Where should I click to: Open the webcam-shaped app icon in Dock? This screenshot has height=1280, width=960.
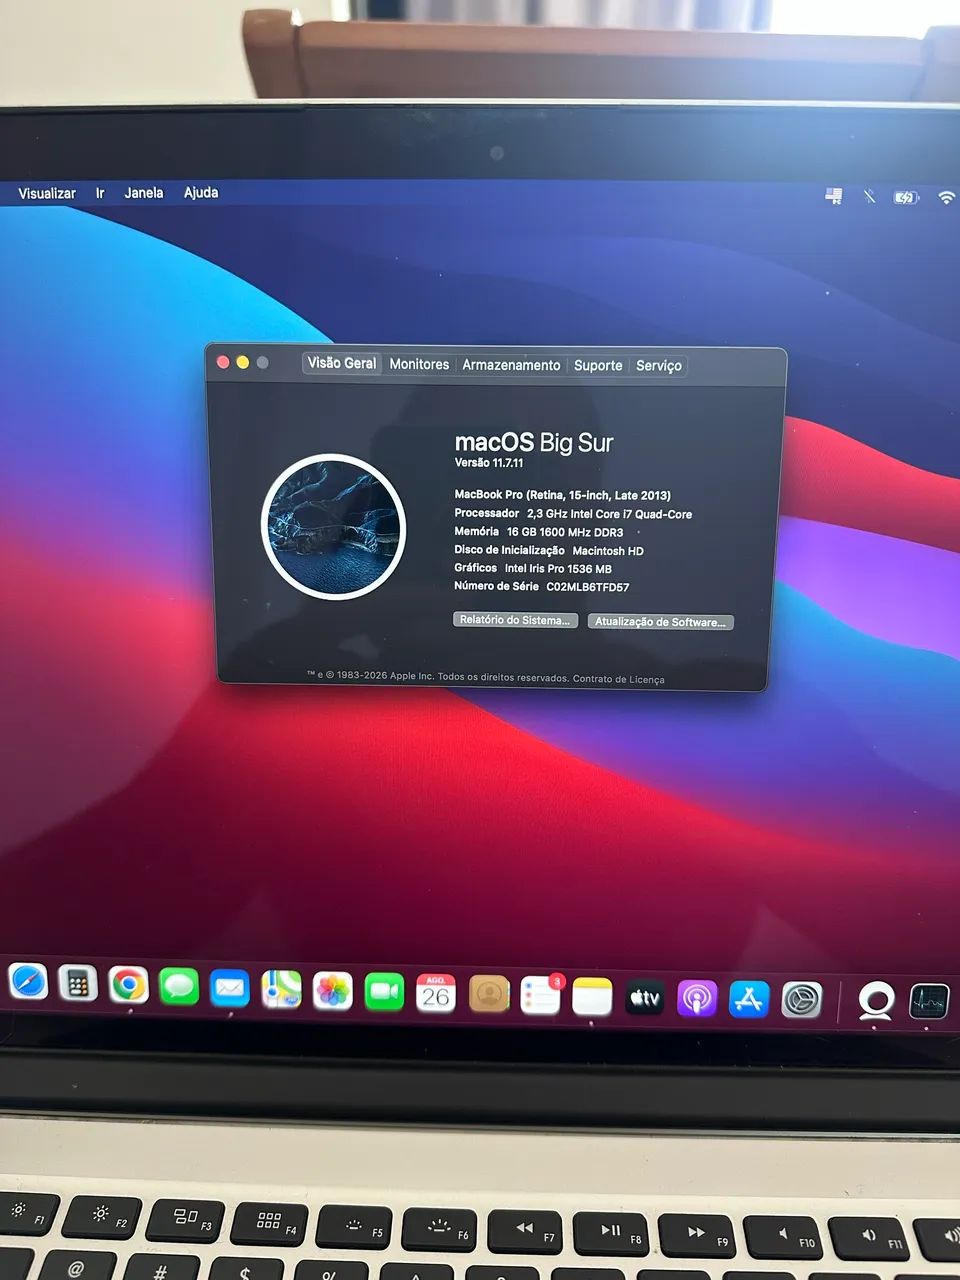[876, 1001]
